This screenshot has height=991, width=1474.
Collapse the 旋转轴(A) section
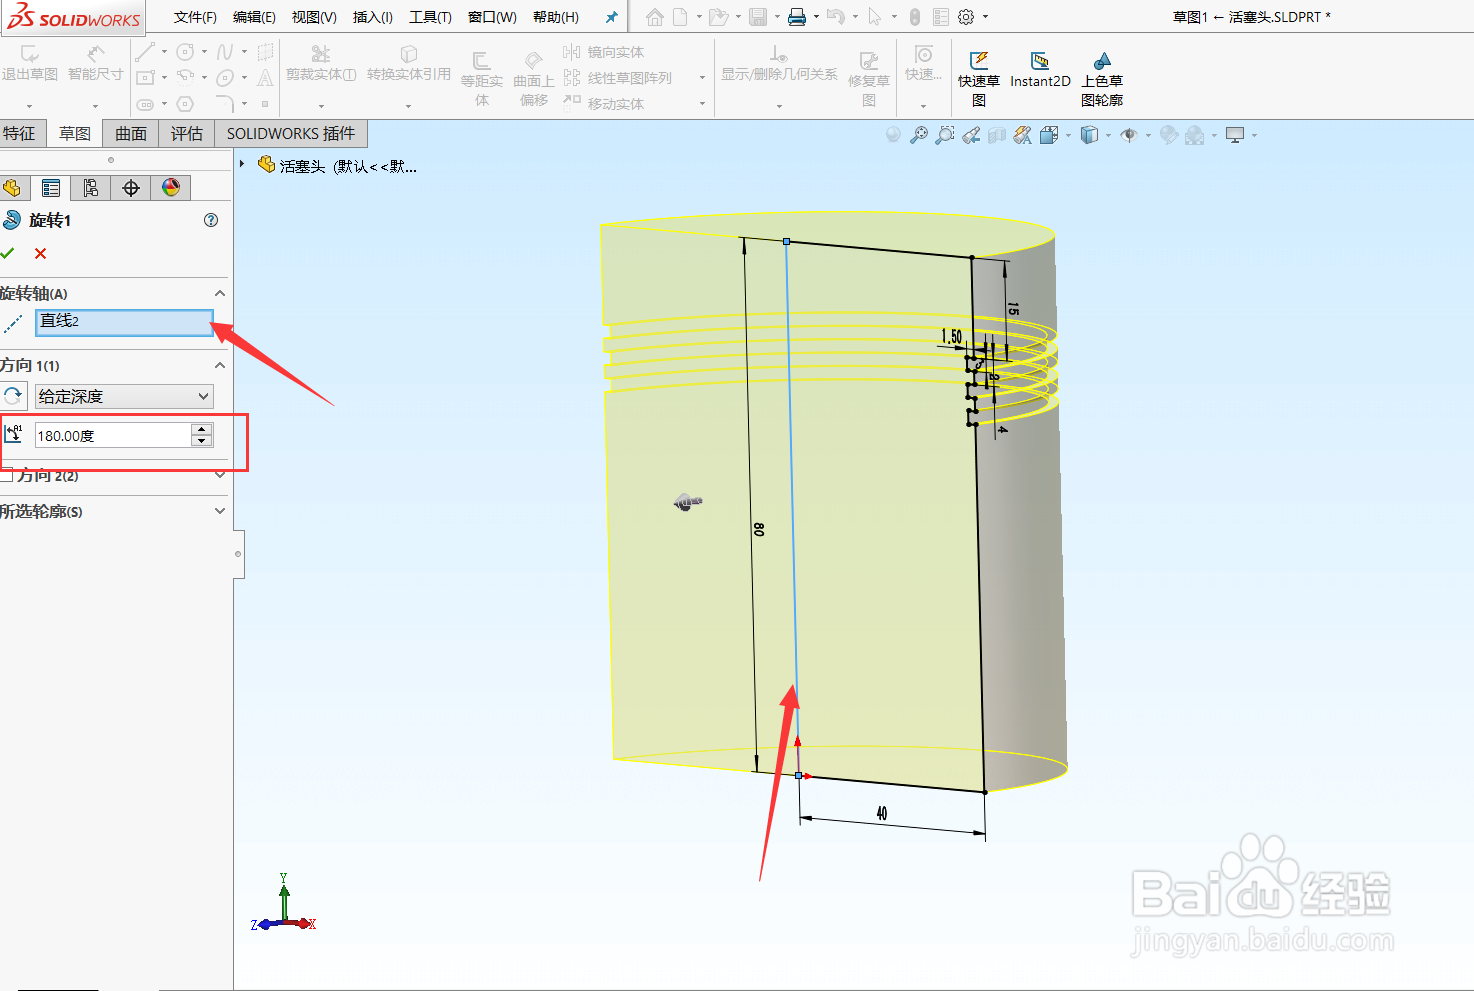(x=219, y=292)
